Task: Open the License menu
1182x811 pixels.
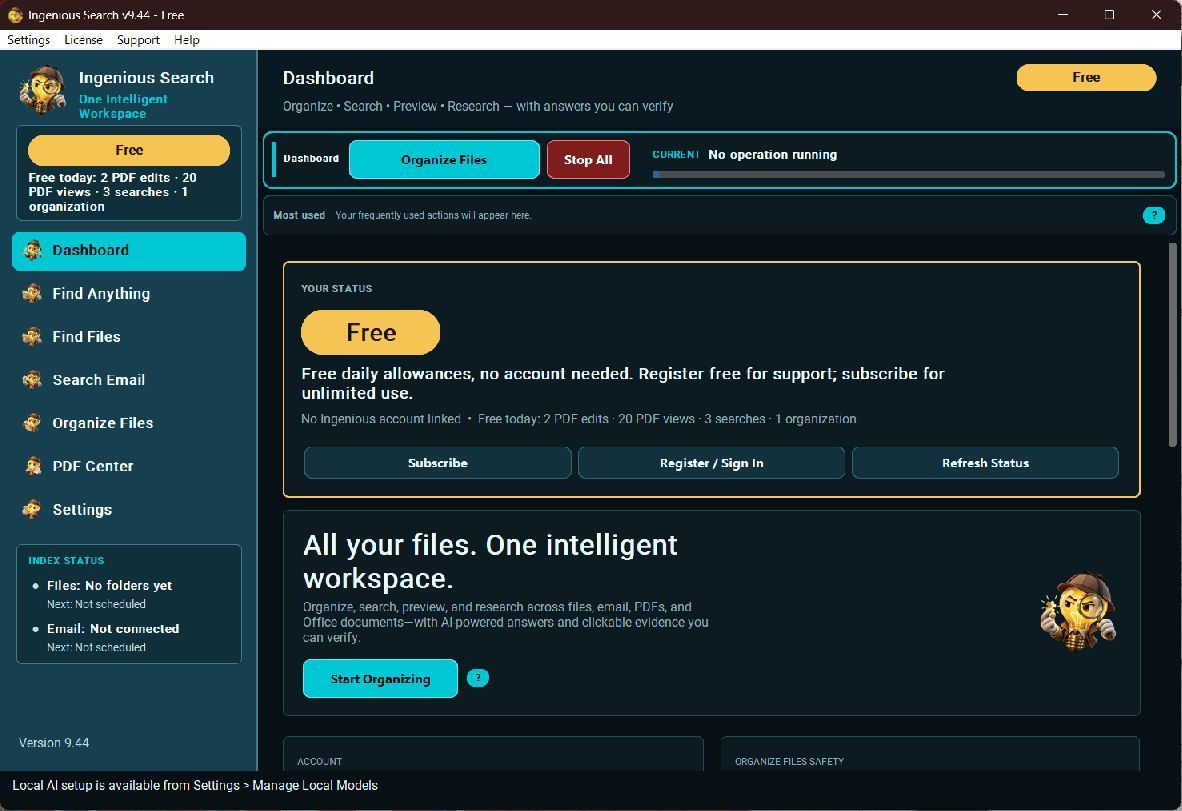Action: tap(83, 40)
